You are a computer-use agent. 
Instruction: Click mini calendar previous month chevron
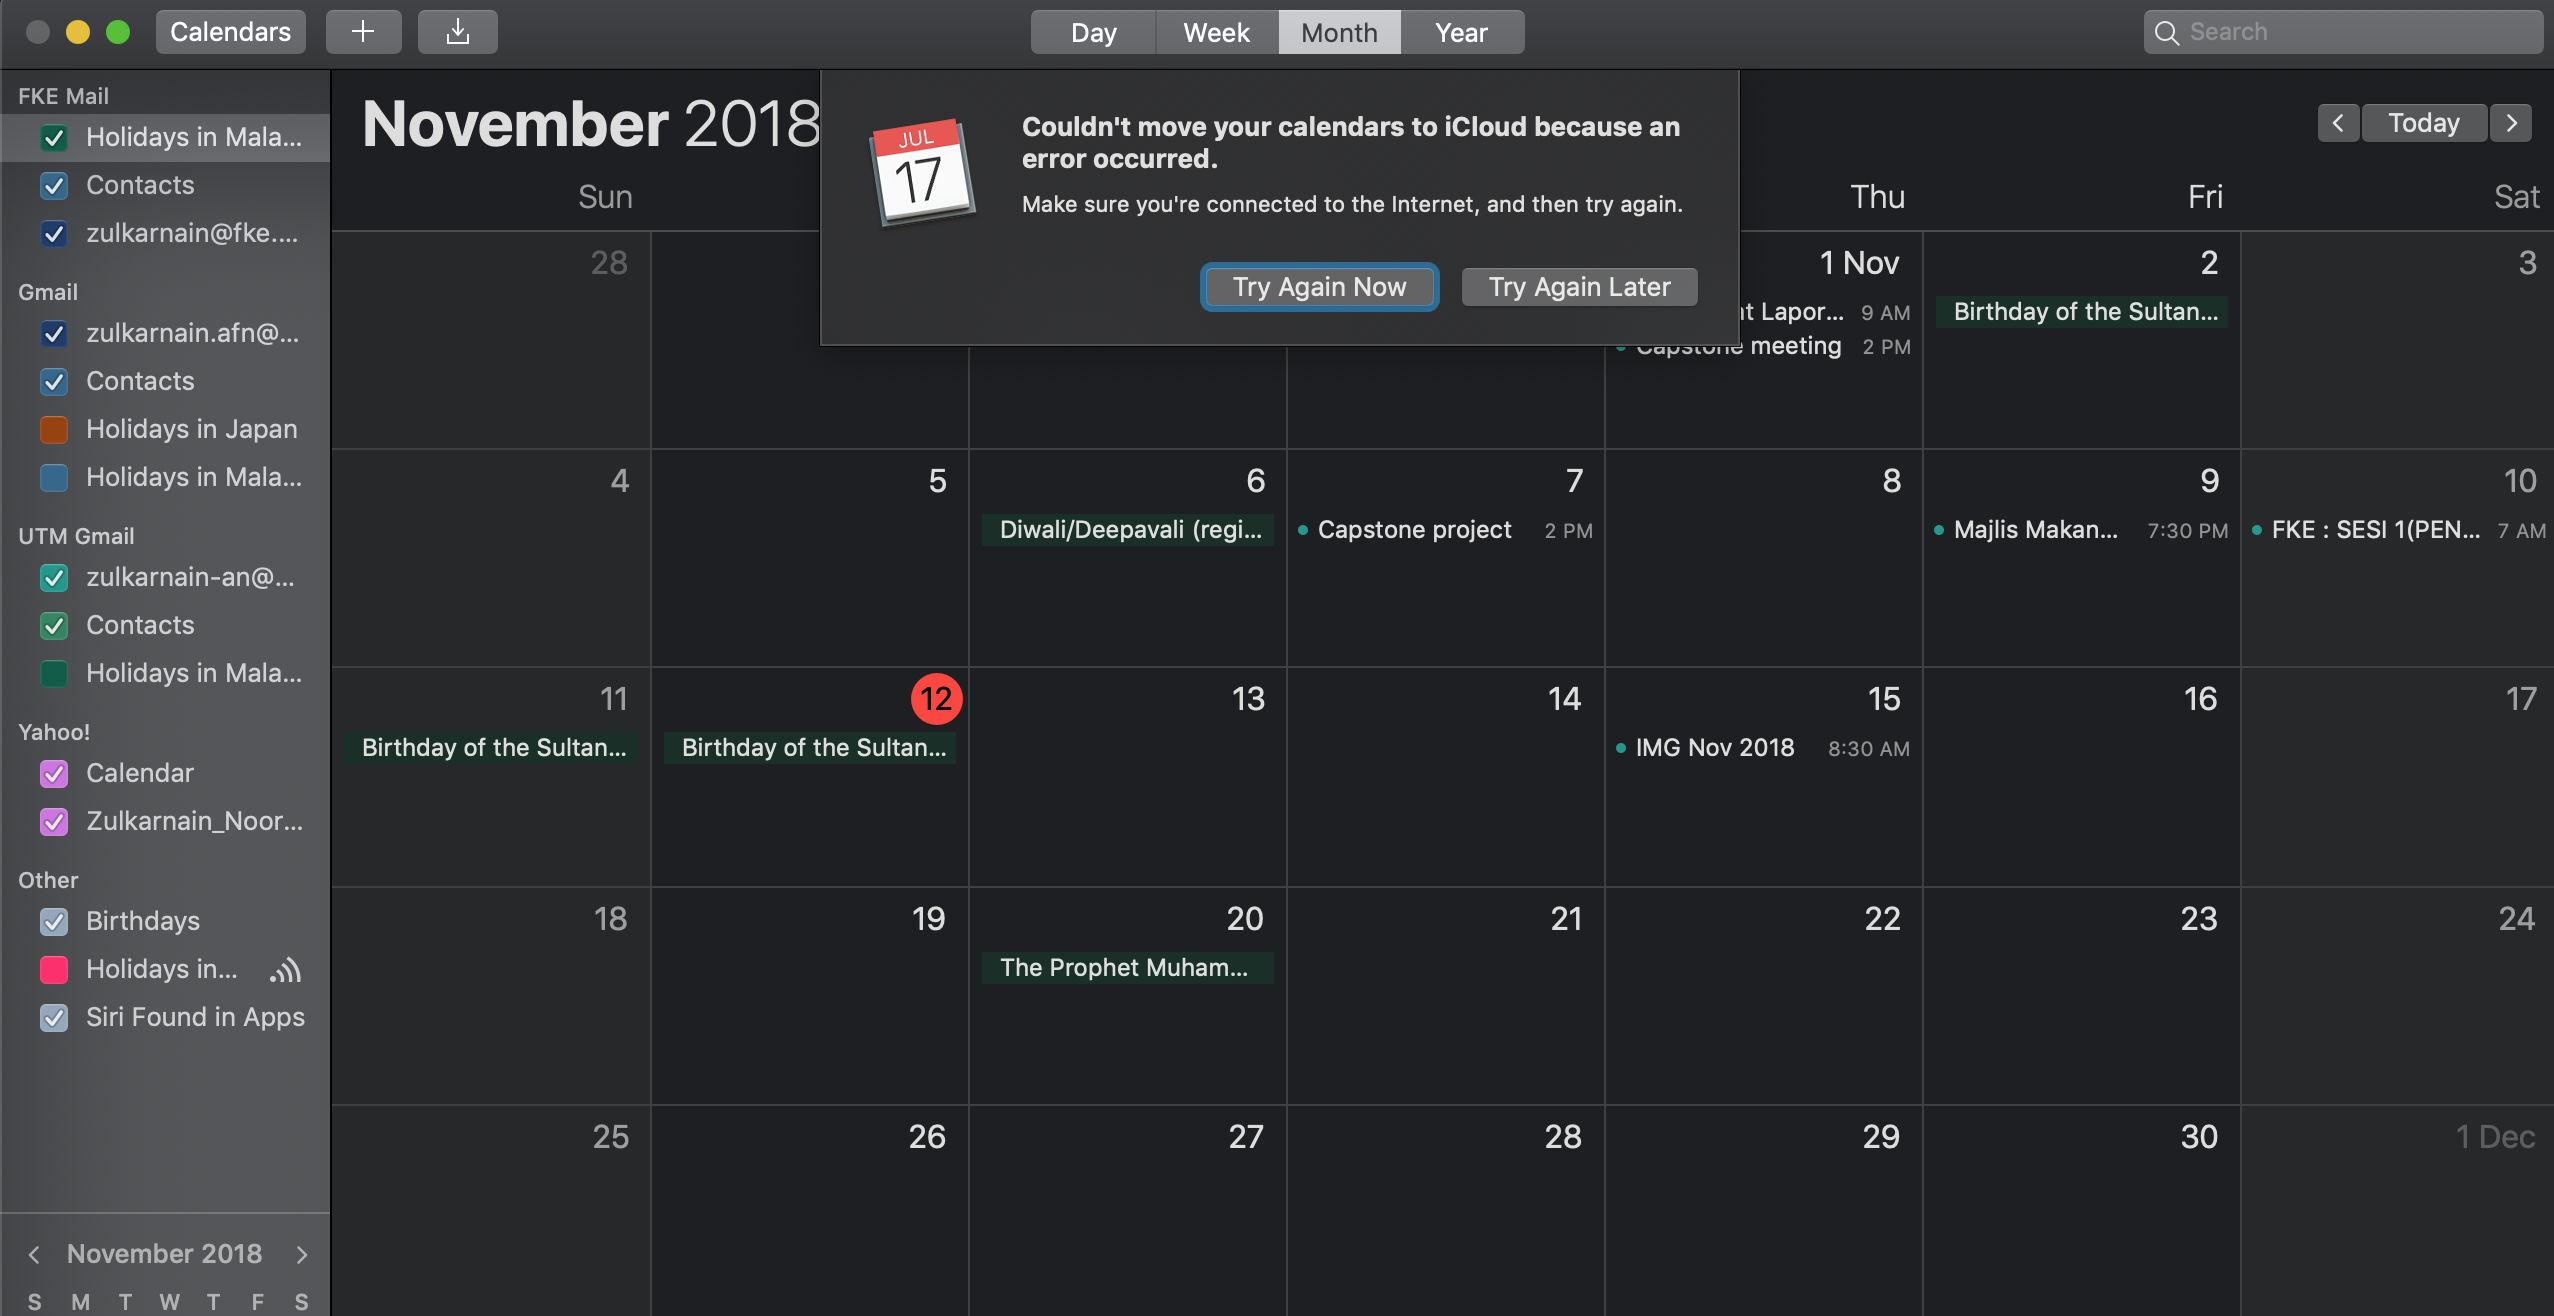point(34,1254)
